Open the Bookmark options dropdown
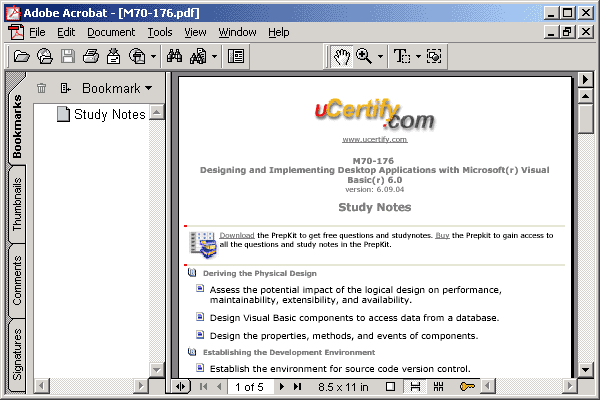 point(117,88)
